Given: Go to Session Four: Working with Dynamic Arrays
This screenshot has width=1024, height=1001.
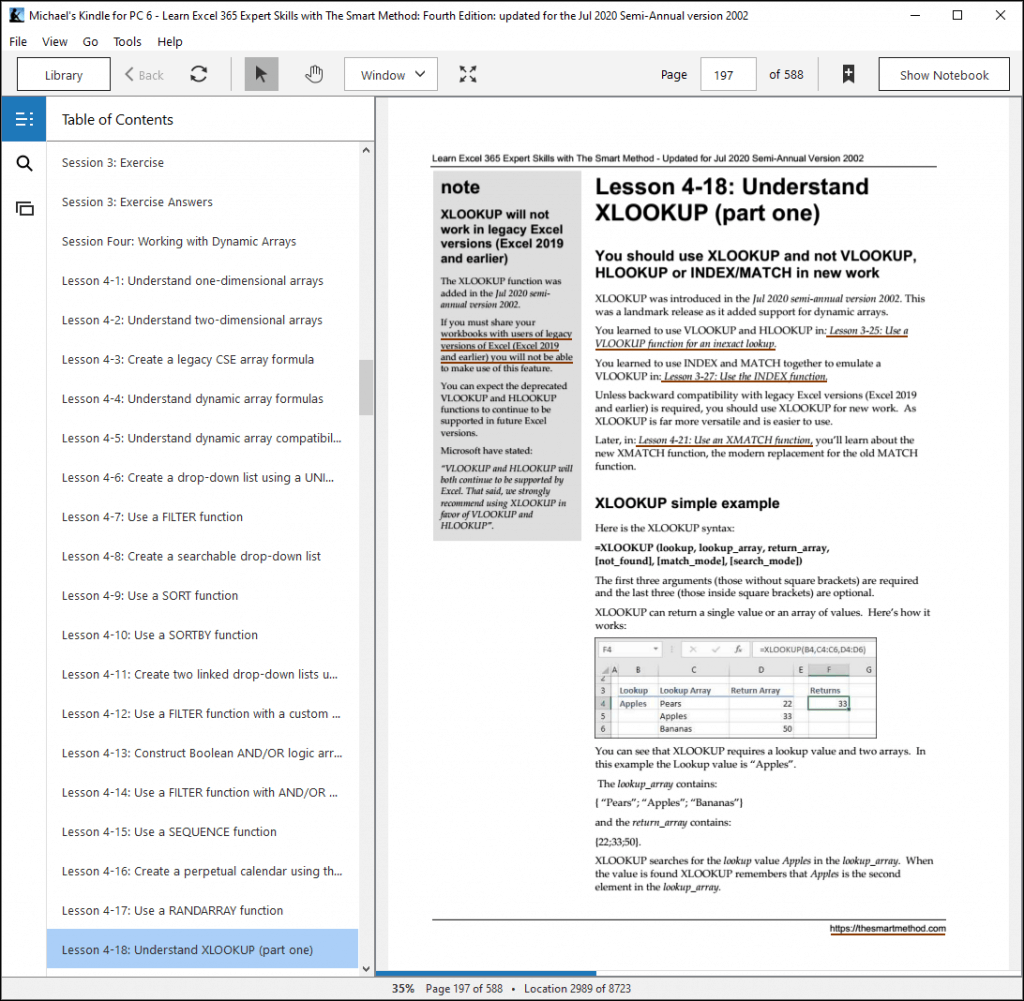Looking at the screenshot, I should [202, 242].
